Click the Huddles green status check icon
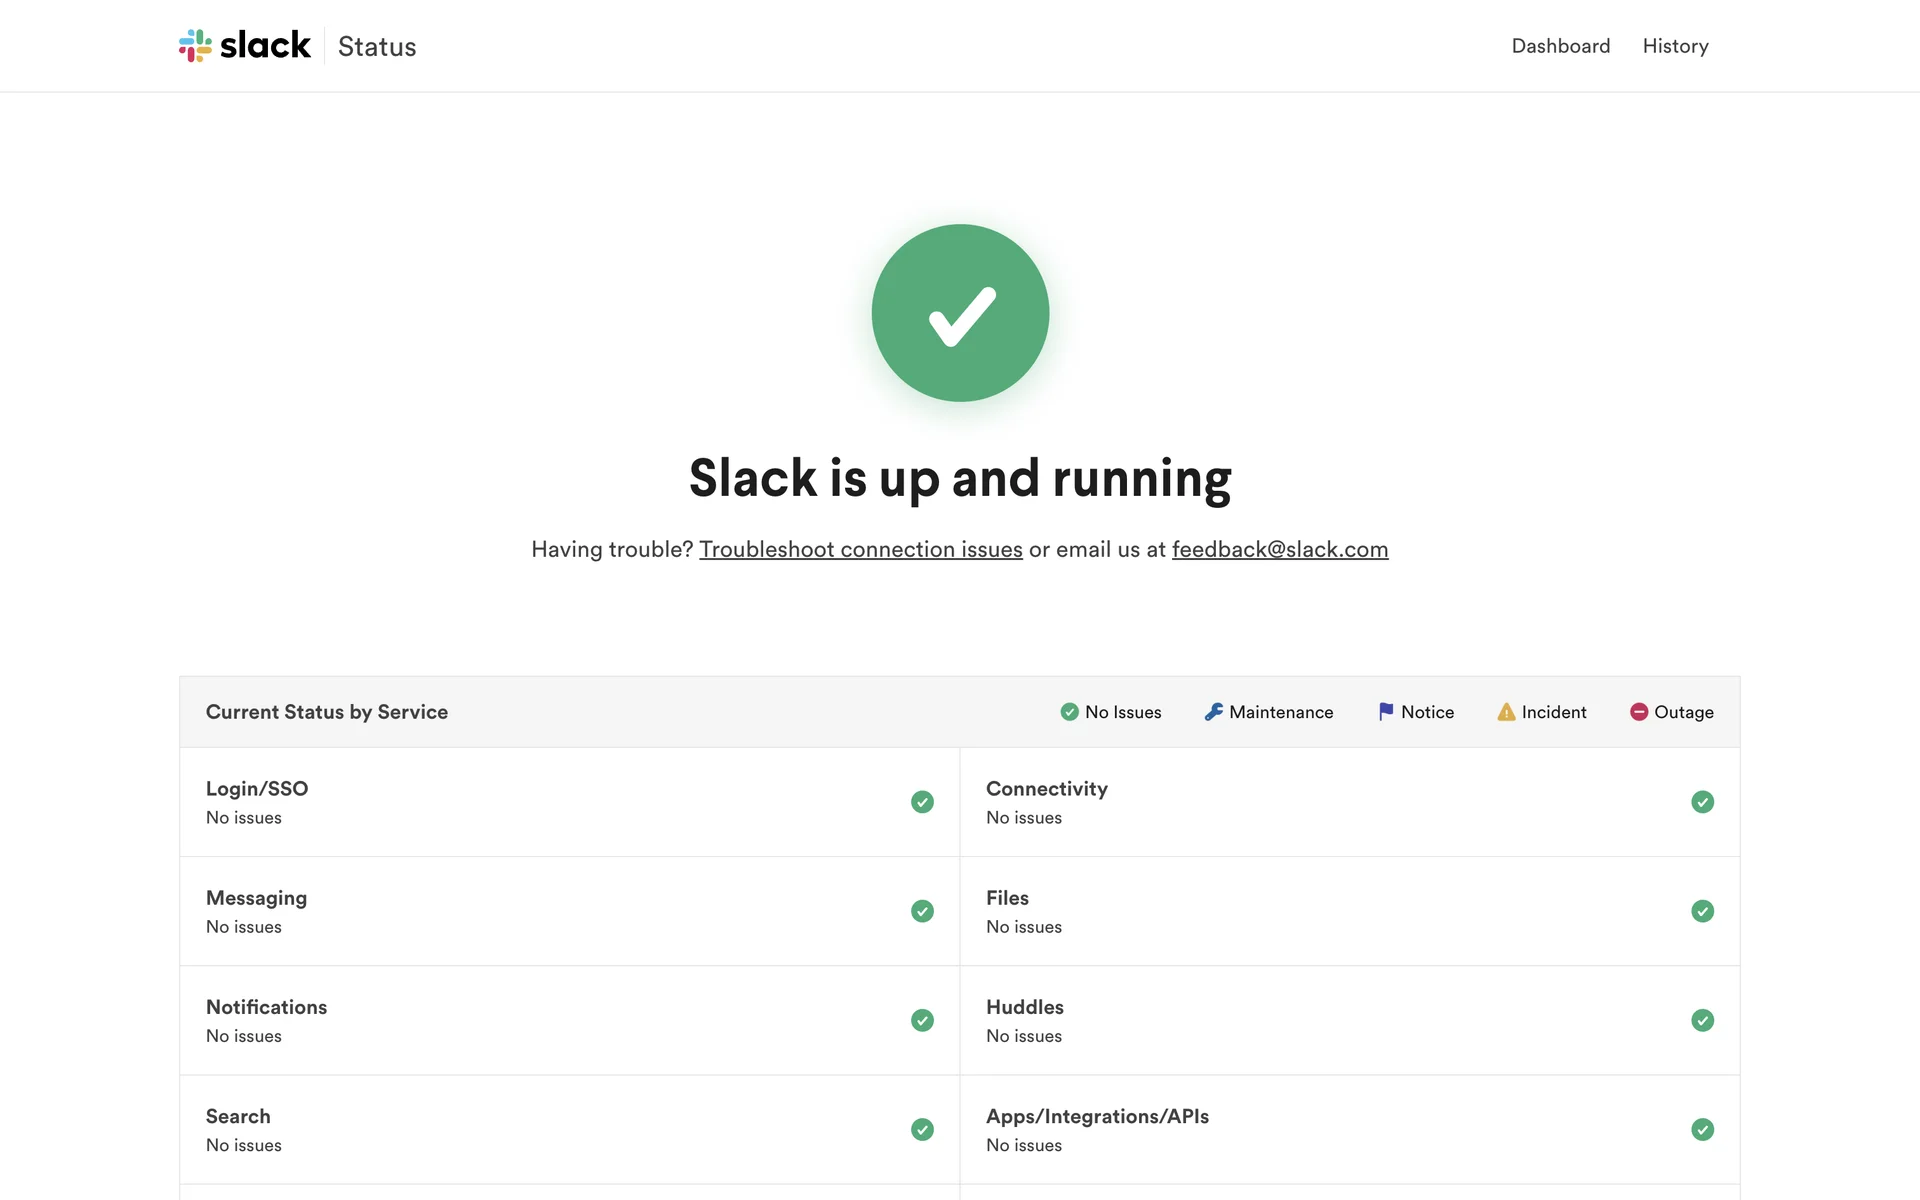This screenshot has width=1920, height=1200. coord(1702,1020)
